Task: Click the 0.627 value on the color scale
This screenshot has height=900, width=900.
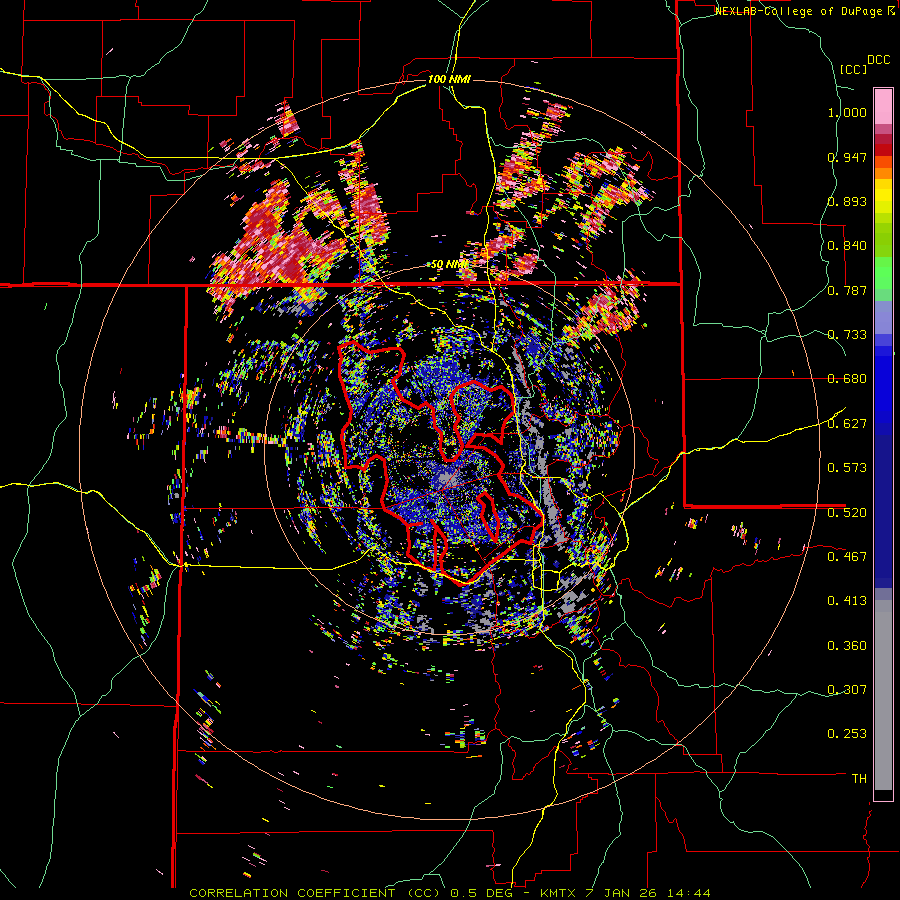Action: tap(847, 424)
